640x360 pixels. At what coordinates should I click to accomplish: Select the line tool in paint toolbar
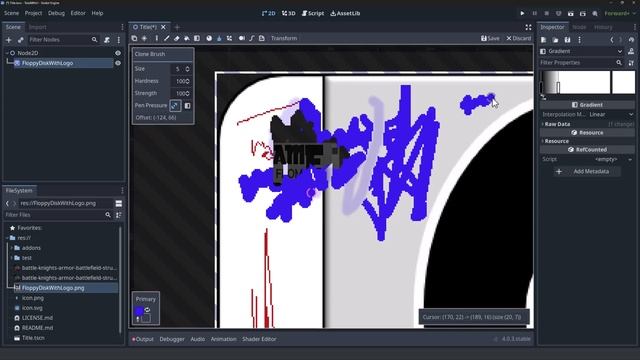(167, 38)
